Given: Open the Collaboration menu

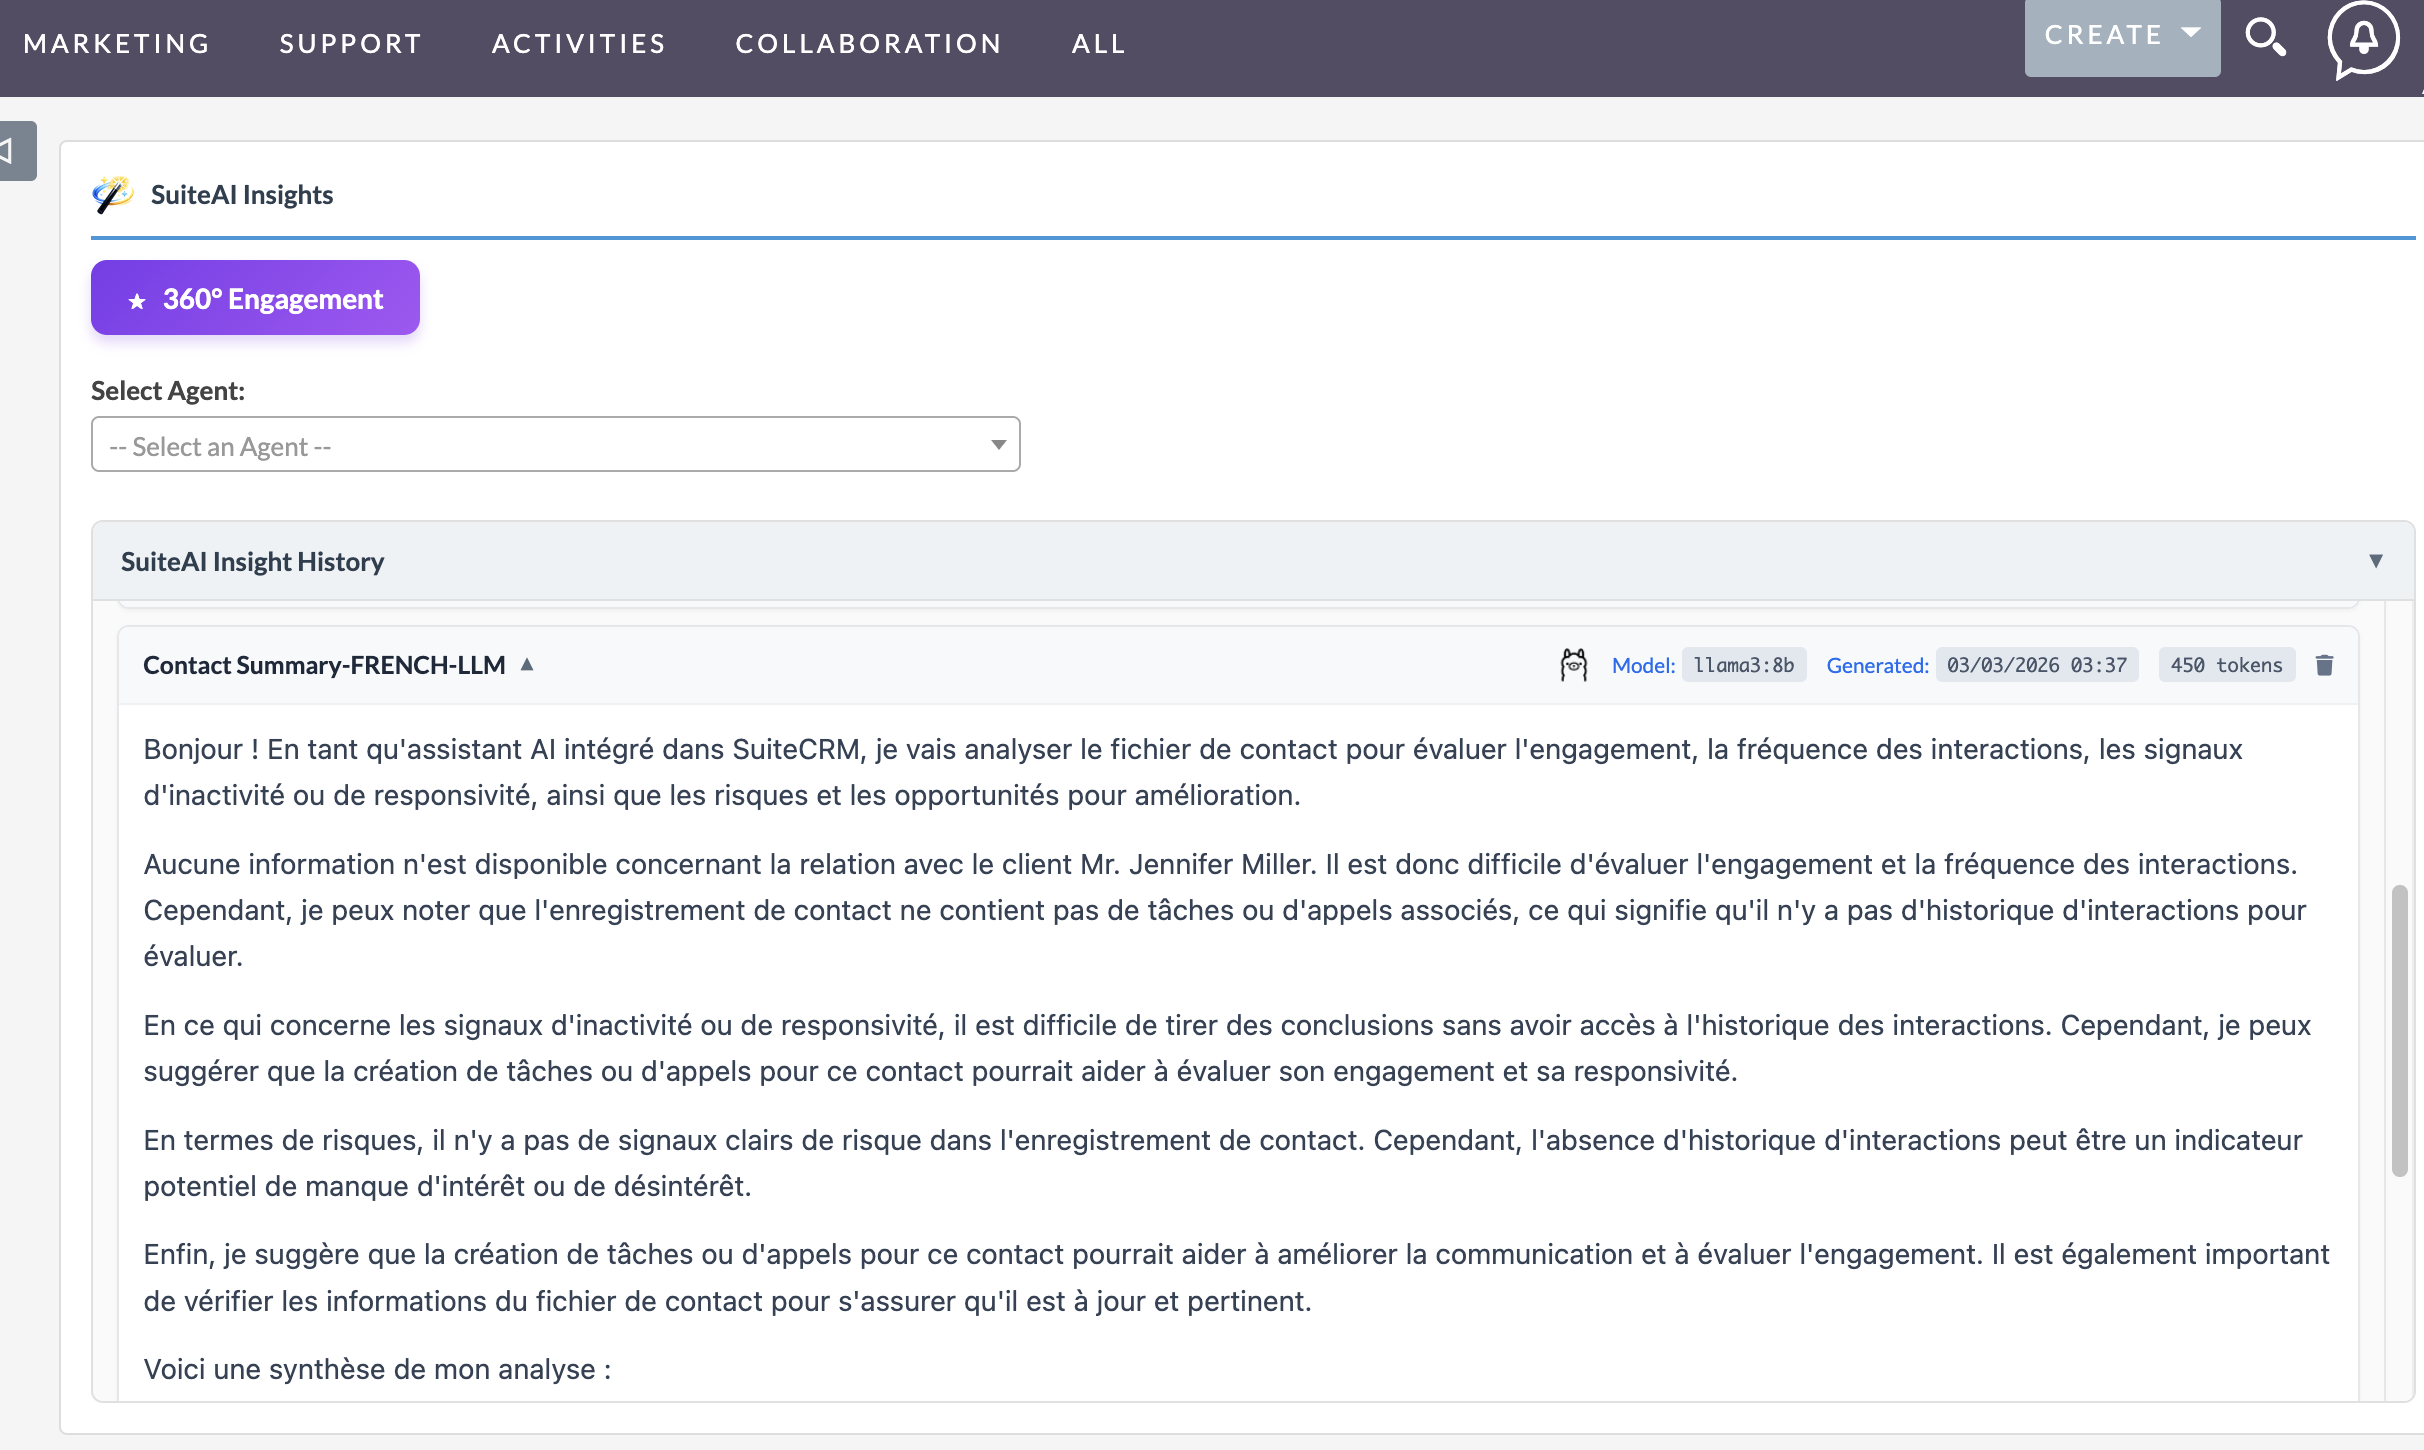Looking at the screenshot, I should pos(868,44).
